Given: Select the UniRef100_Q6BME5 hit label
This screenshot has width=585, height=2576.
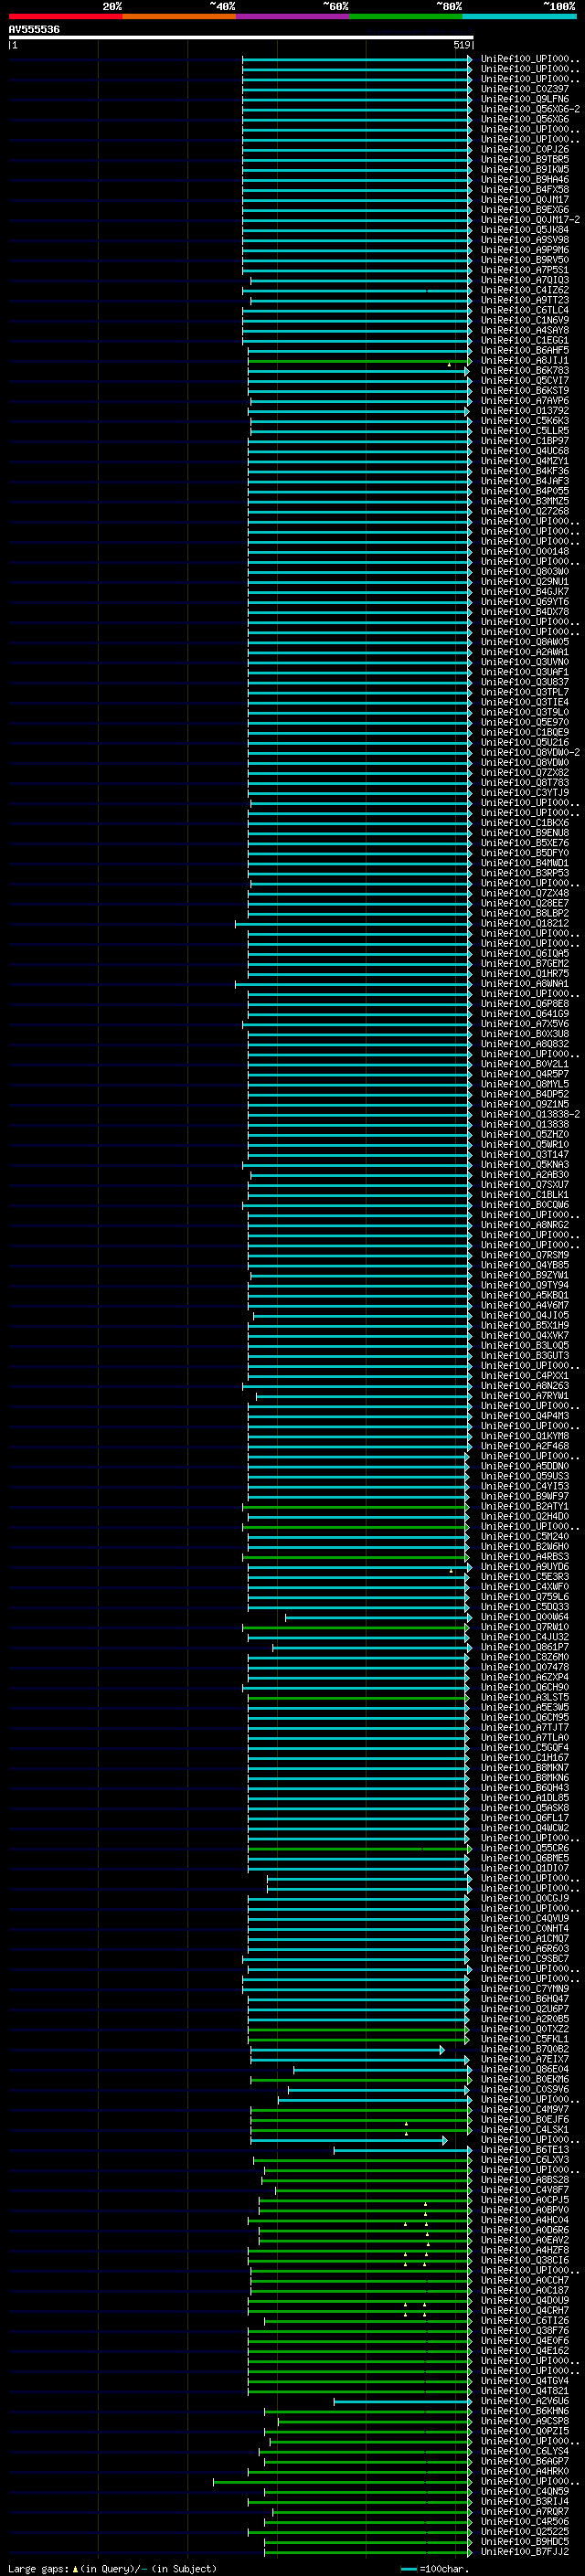Looking at the screenshot, I should pos(525,1858).
